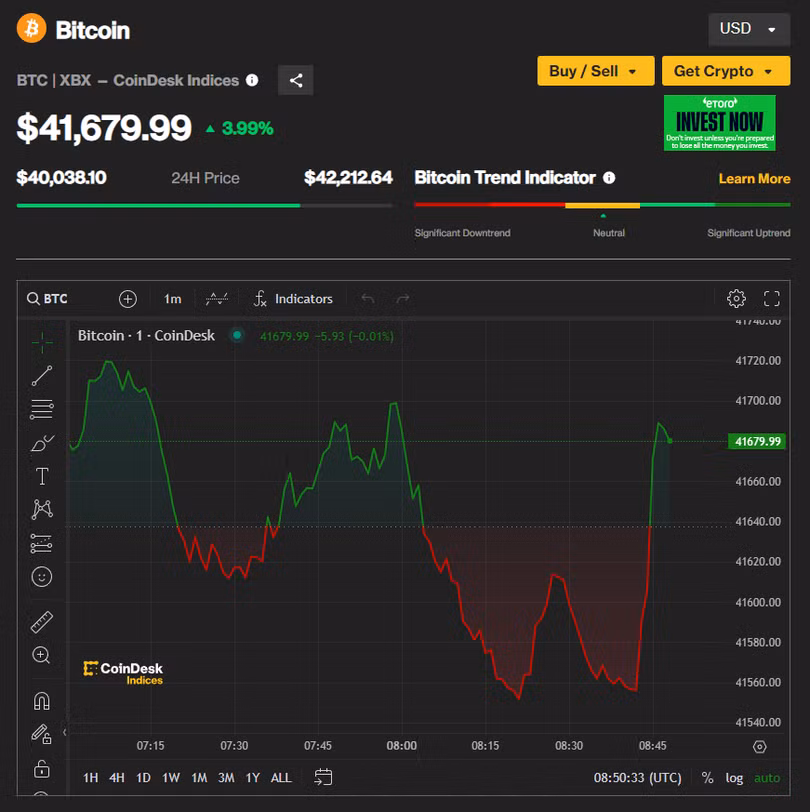Toggle log scale on chart
810x812 pixels.
tap(734, 777)
